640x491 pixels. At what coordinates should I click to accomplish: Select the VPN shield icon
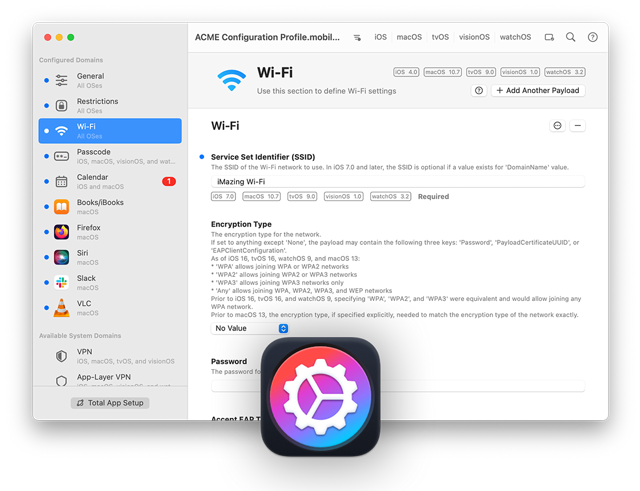coord(61,356)
